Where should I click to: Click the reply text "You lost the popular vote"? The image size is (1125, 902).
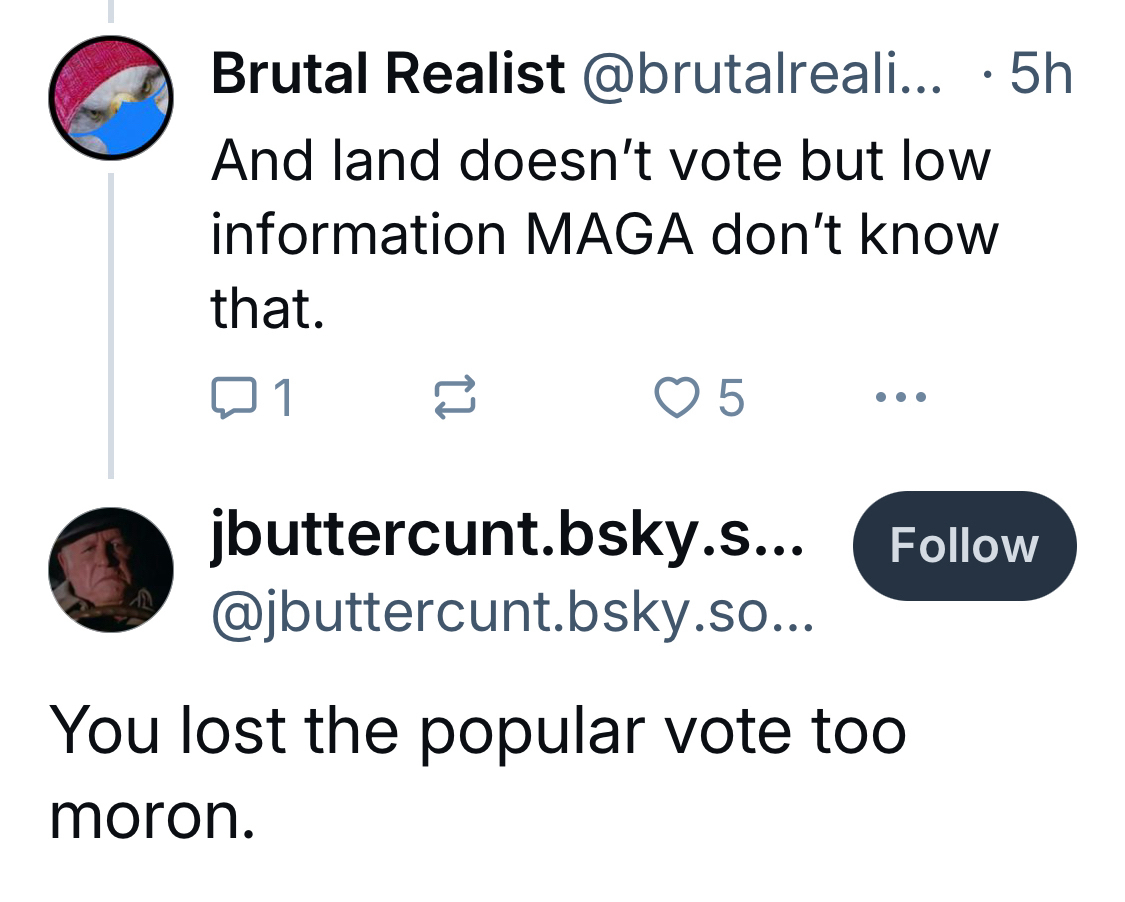tap(478, 730)
